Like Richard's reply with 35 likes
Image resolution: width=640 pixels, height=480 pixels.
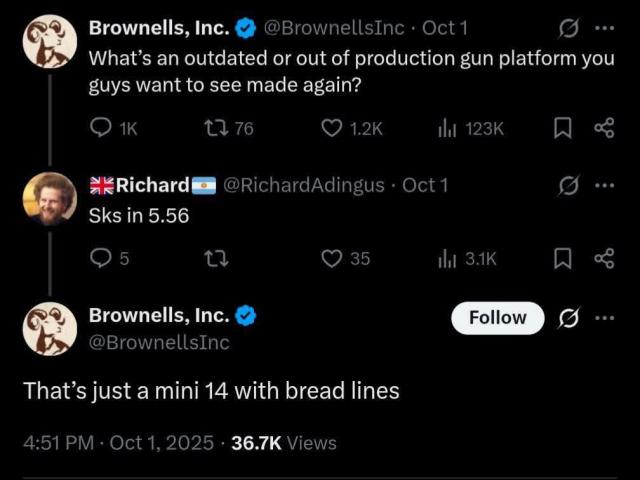[x=332, y=258]
